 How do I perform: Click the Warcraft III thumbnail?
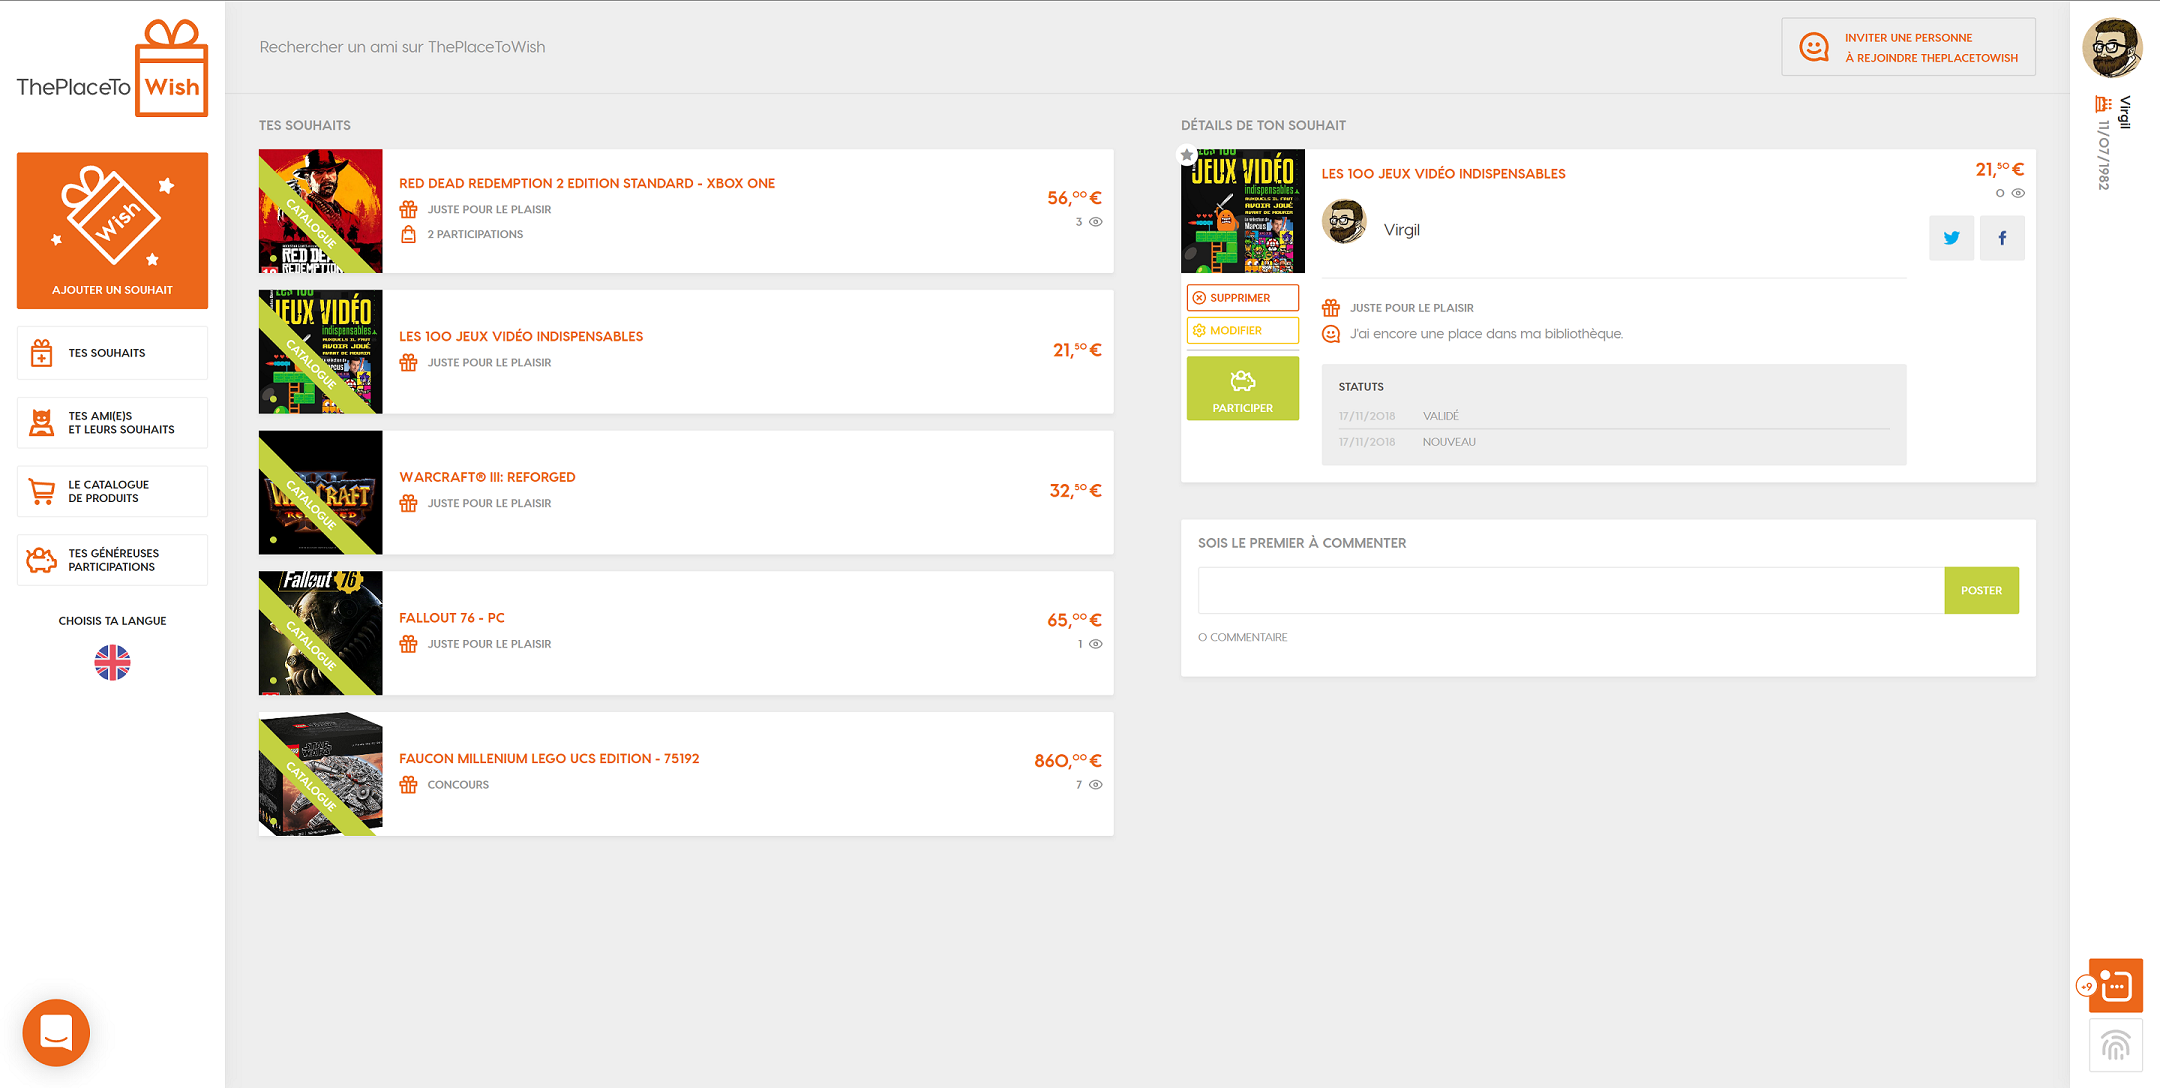coord(320,493)
